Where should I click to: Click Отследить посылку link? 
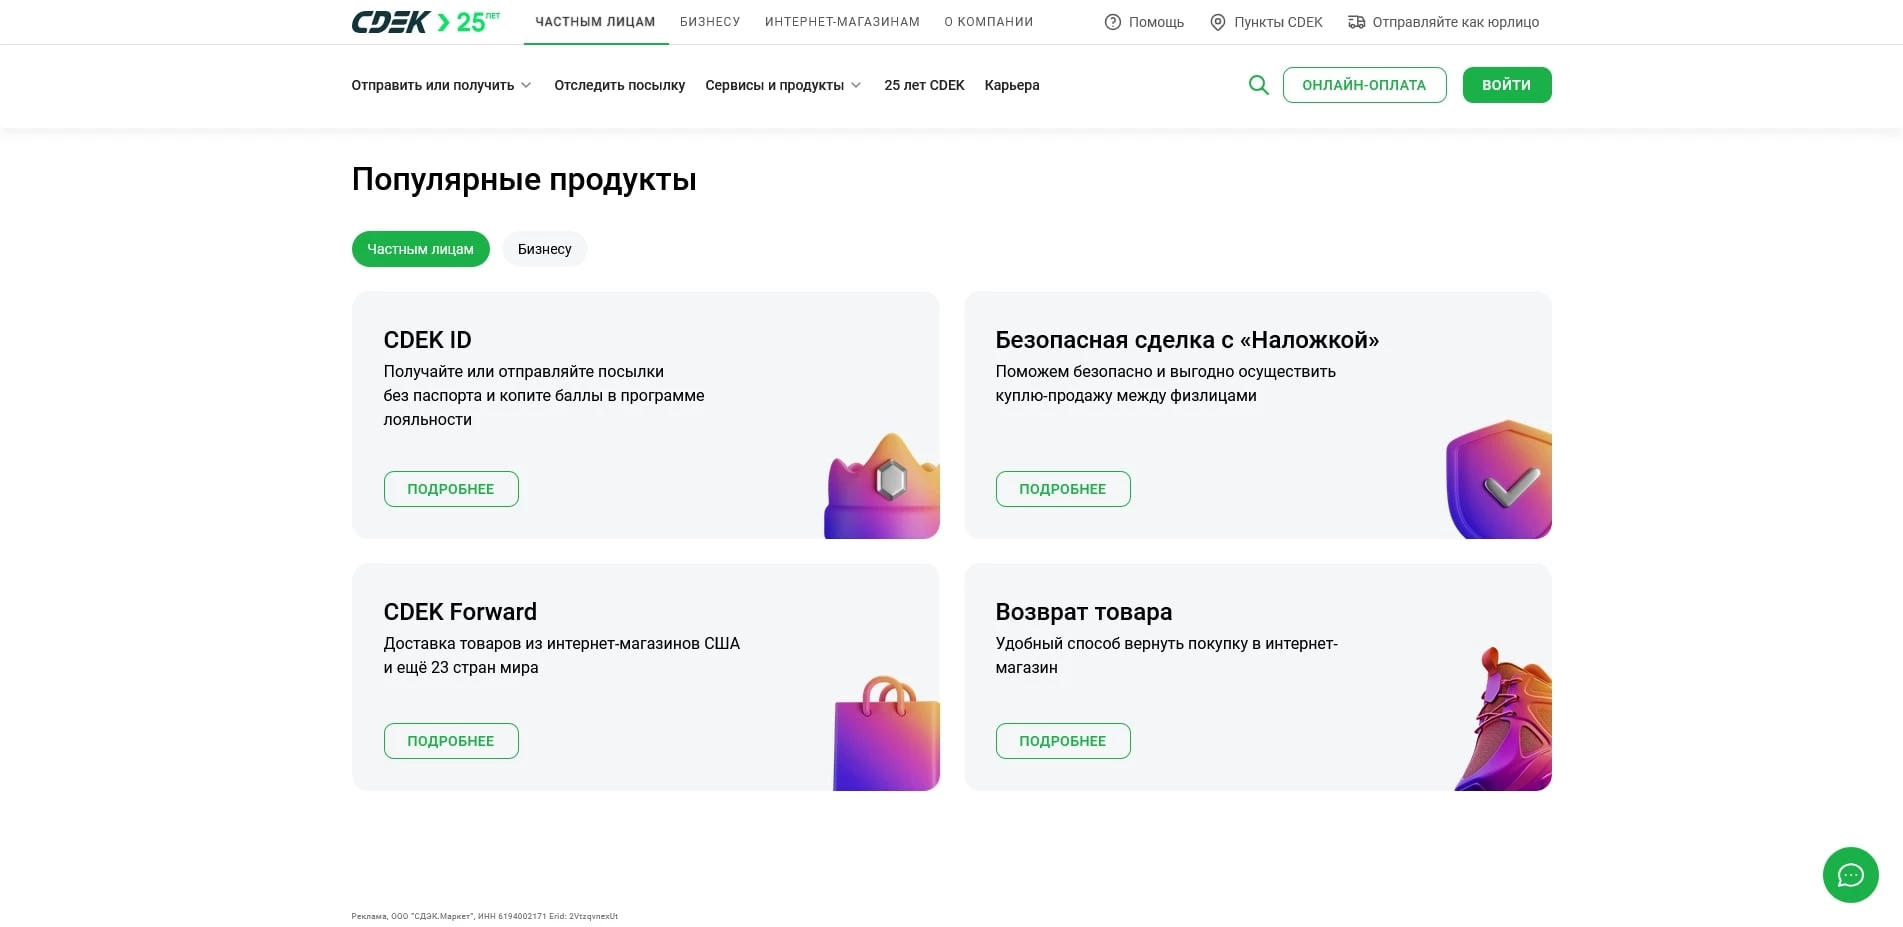[618, 85]
